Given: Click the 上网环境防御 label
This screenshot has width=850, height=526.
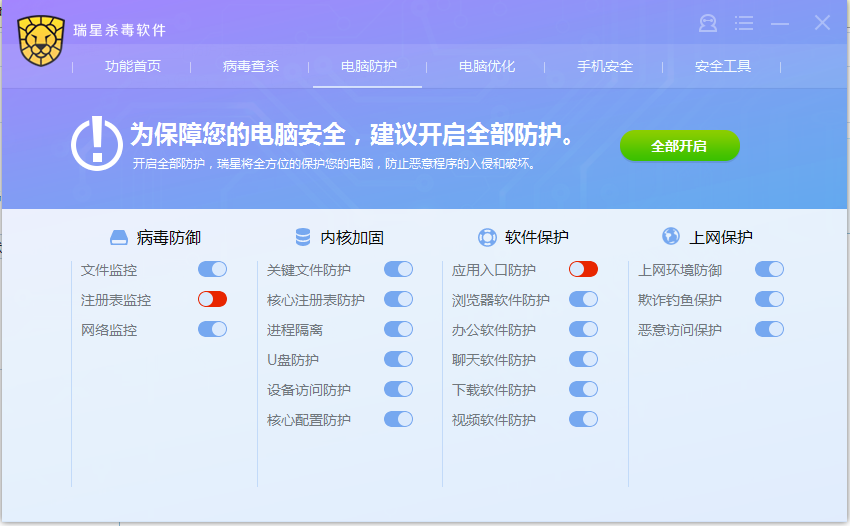Looking at the screenshot, I should [680, 270].
